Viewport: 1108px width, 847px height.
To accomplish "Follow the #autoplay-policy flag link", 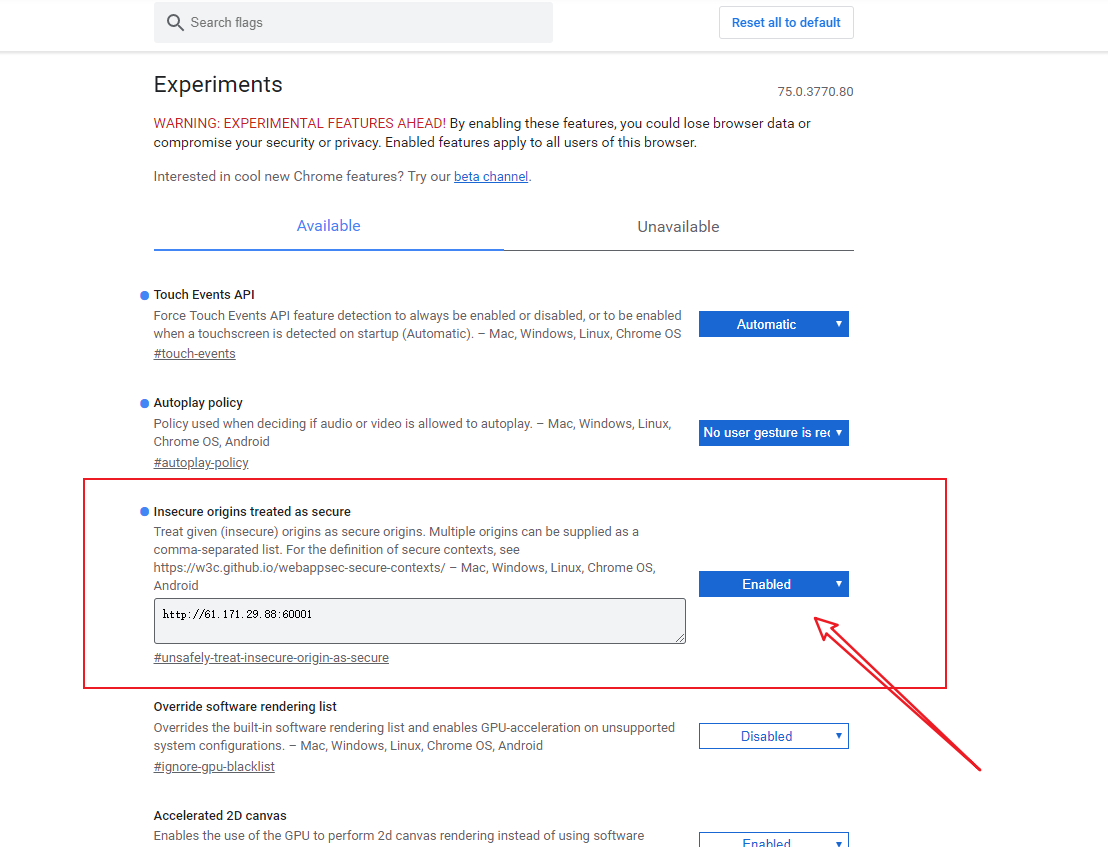I will click(x=200, y=462).
